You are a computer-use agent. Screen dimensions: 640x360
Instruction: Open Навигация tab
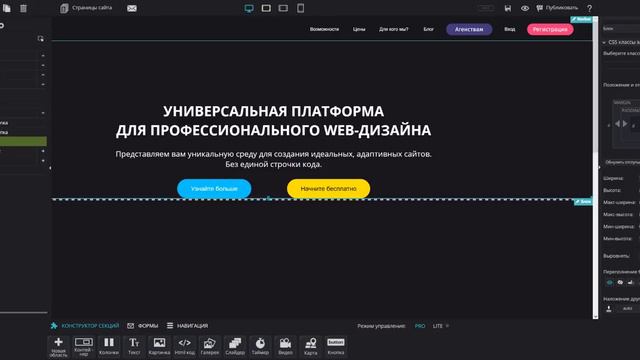tap(187, 326)
